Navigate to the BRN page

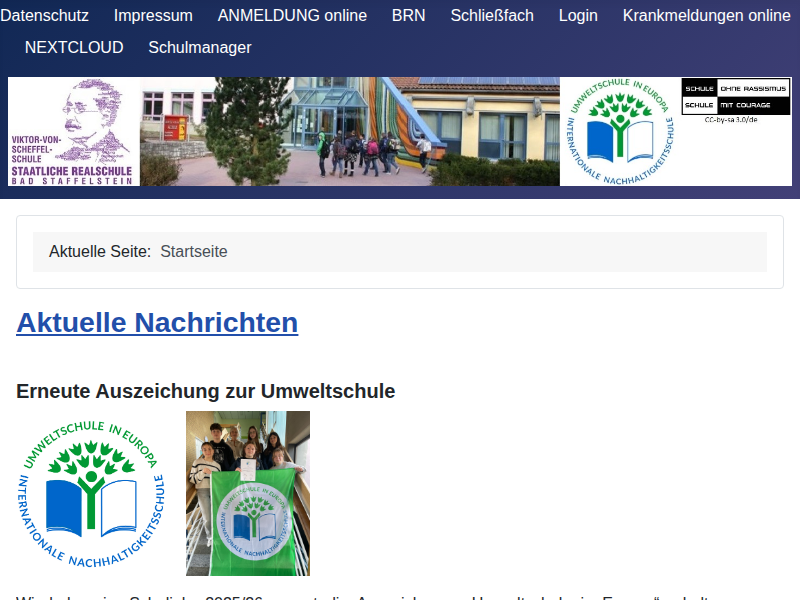[x=408, y=16]
